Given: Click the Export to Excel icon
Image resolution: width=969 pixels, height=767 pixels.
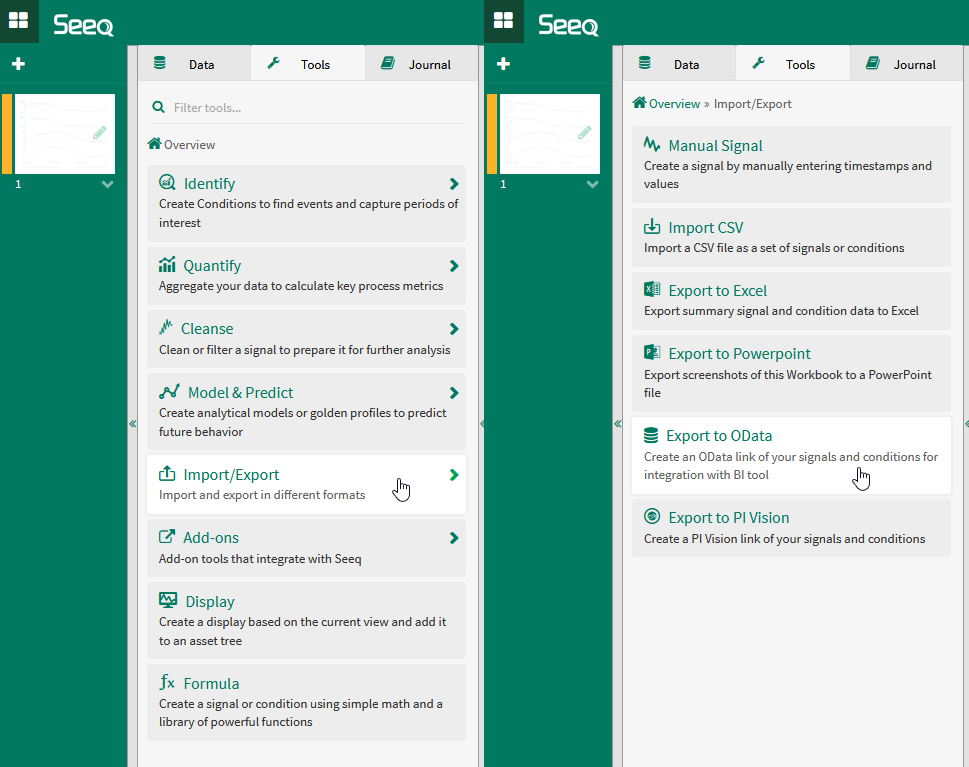Looking at the screenshot, I should point(652,290).
